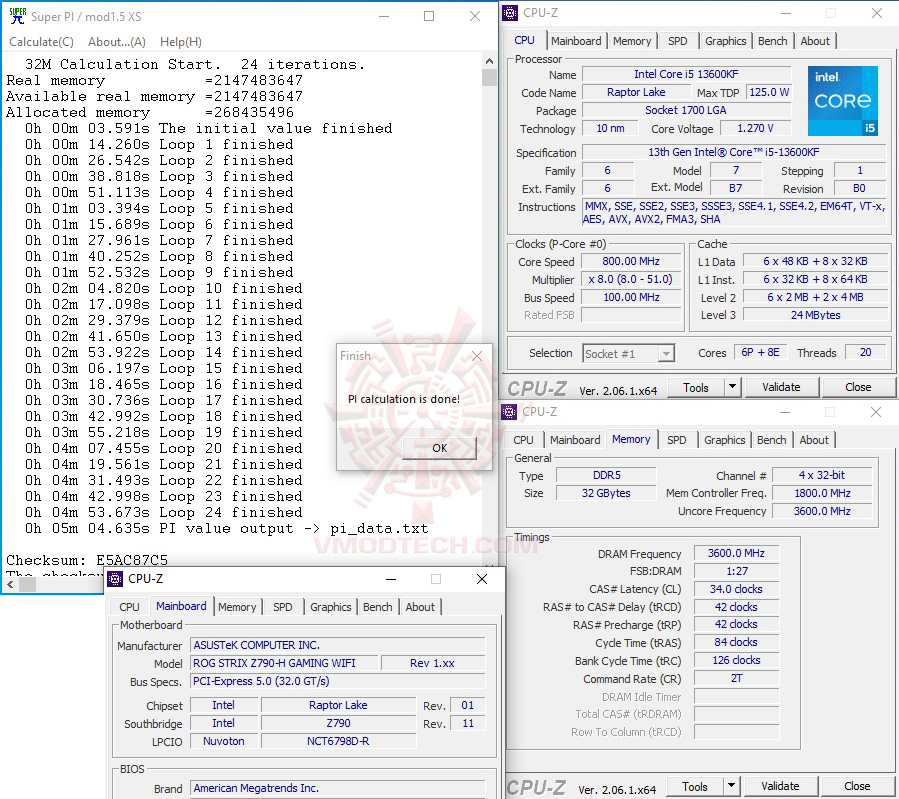Viewport: 899px width, 799px height.
Task: Minimize the Super PI window
Action: [x=384, y=17]
